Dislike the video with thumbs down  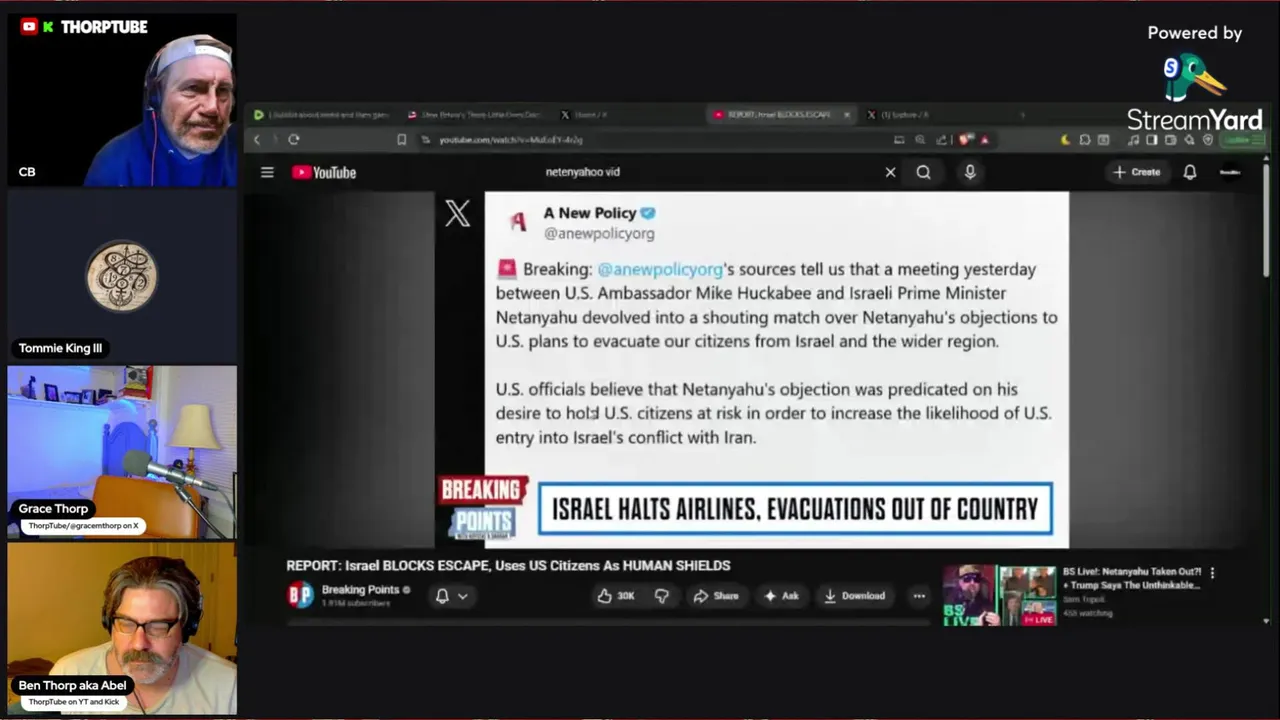pyautogui.click(x=661, y=596)
